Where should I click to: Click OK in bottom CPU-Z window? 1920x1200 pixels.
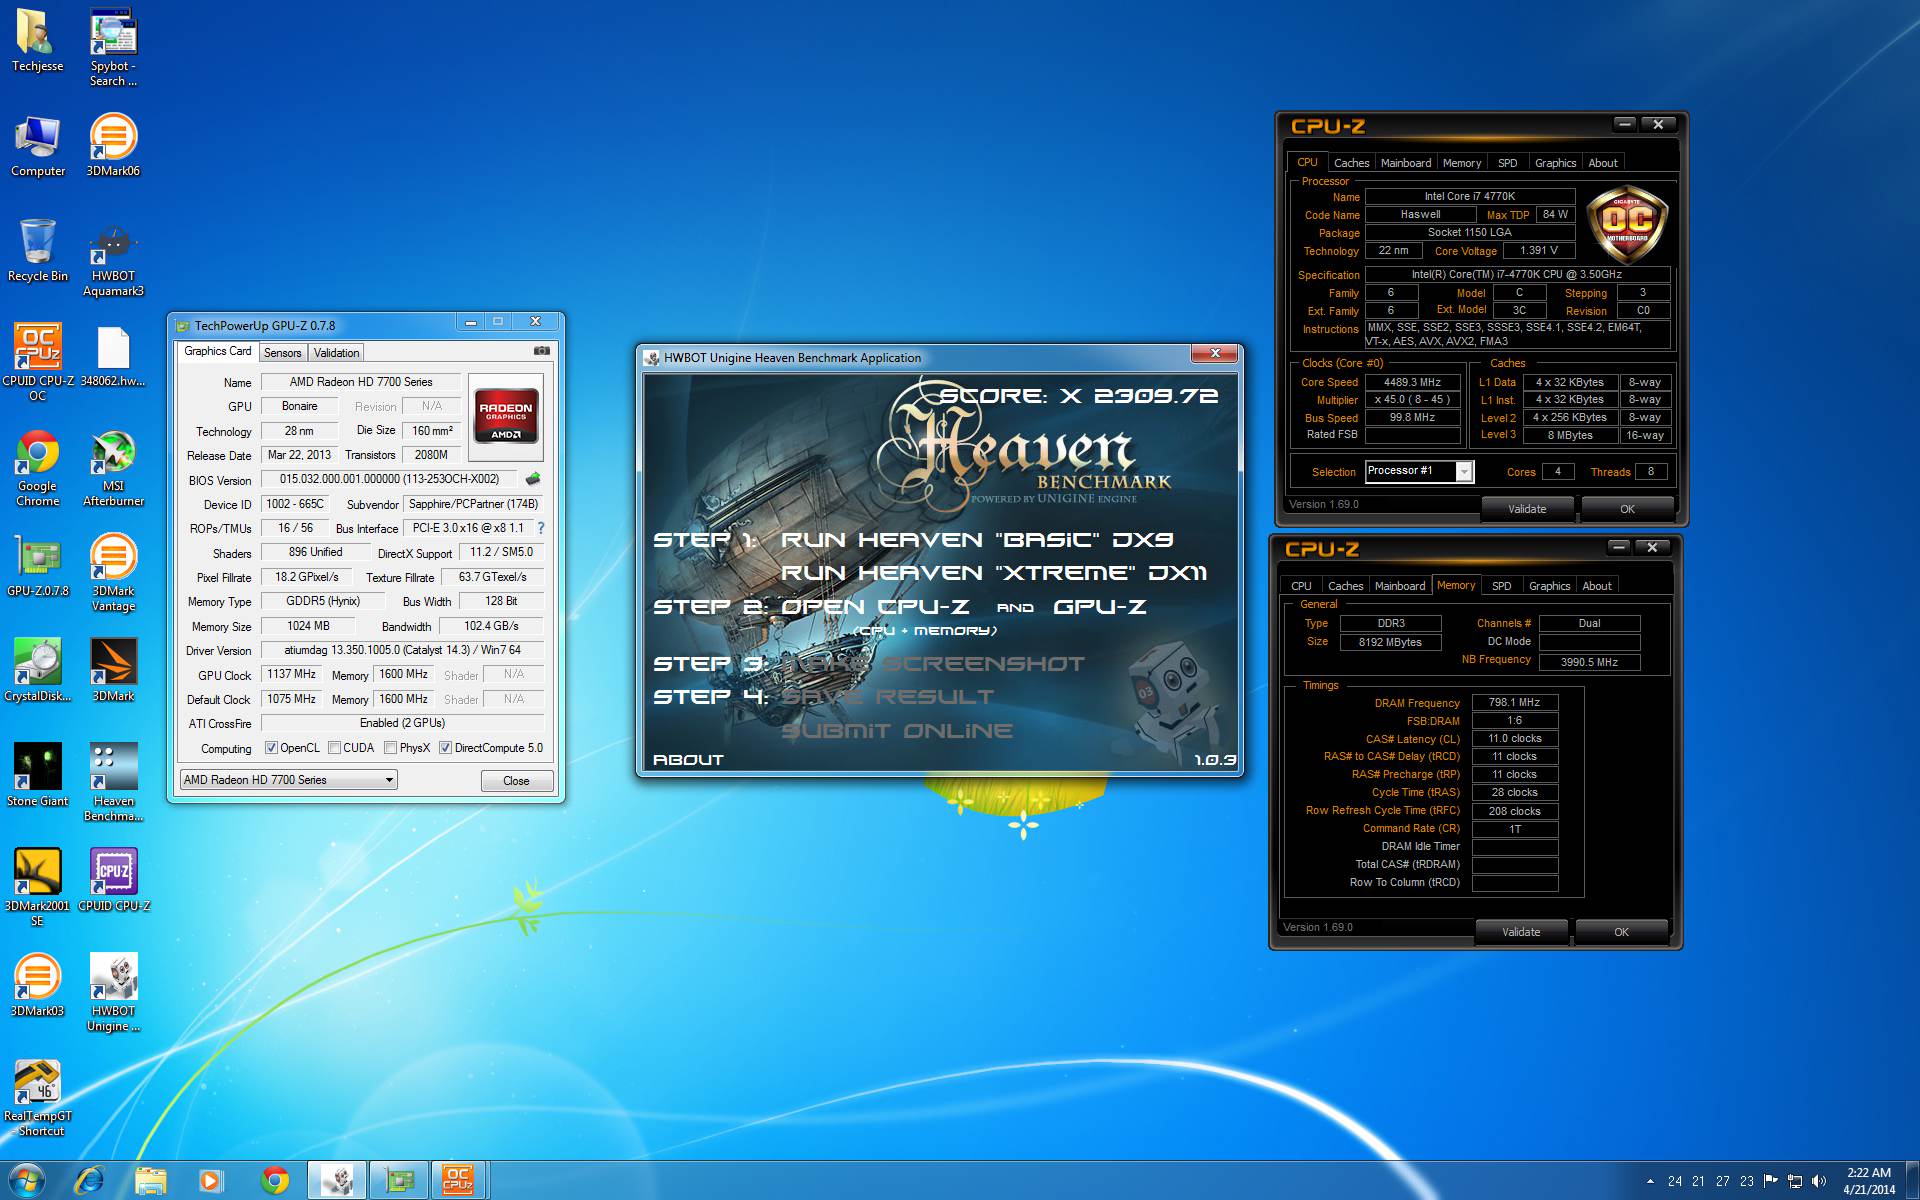(1621, 932)
